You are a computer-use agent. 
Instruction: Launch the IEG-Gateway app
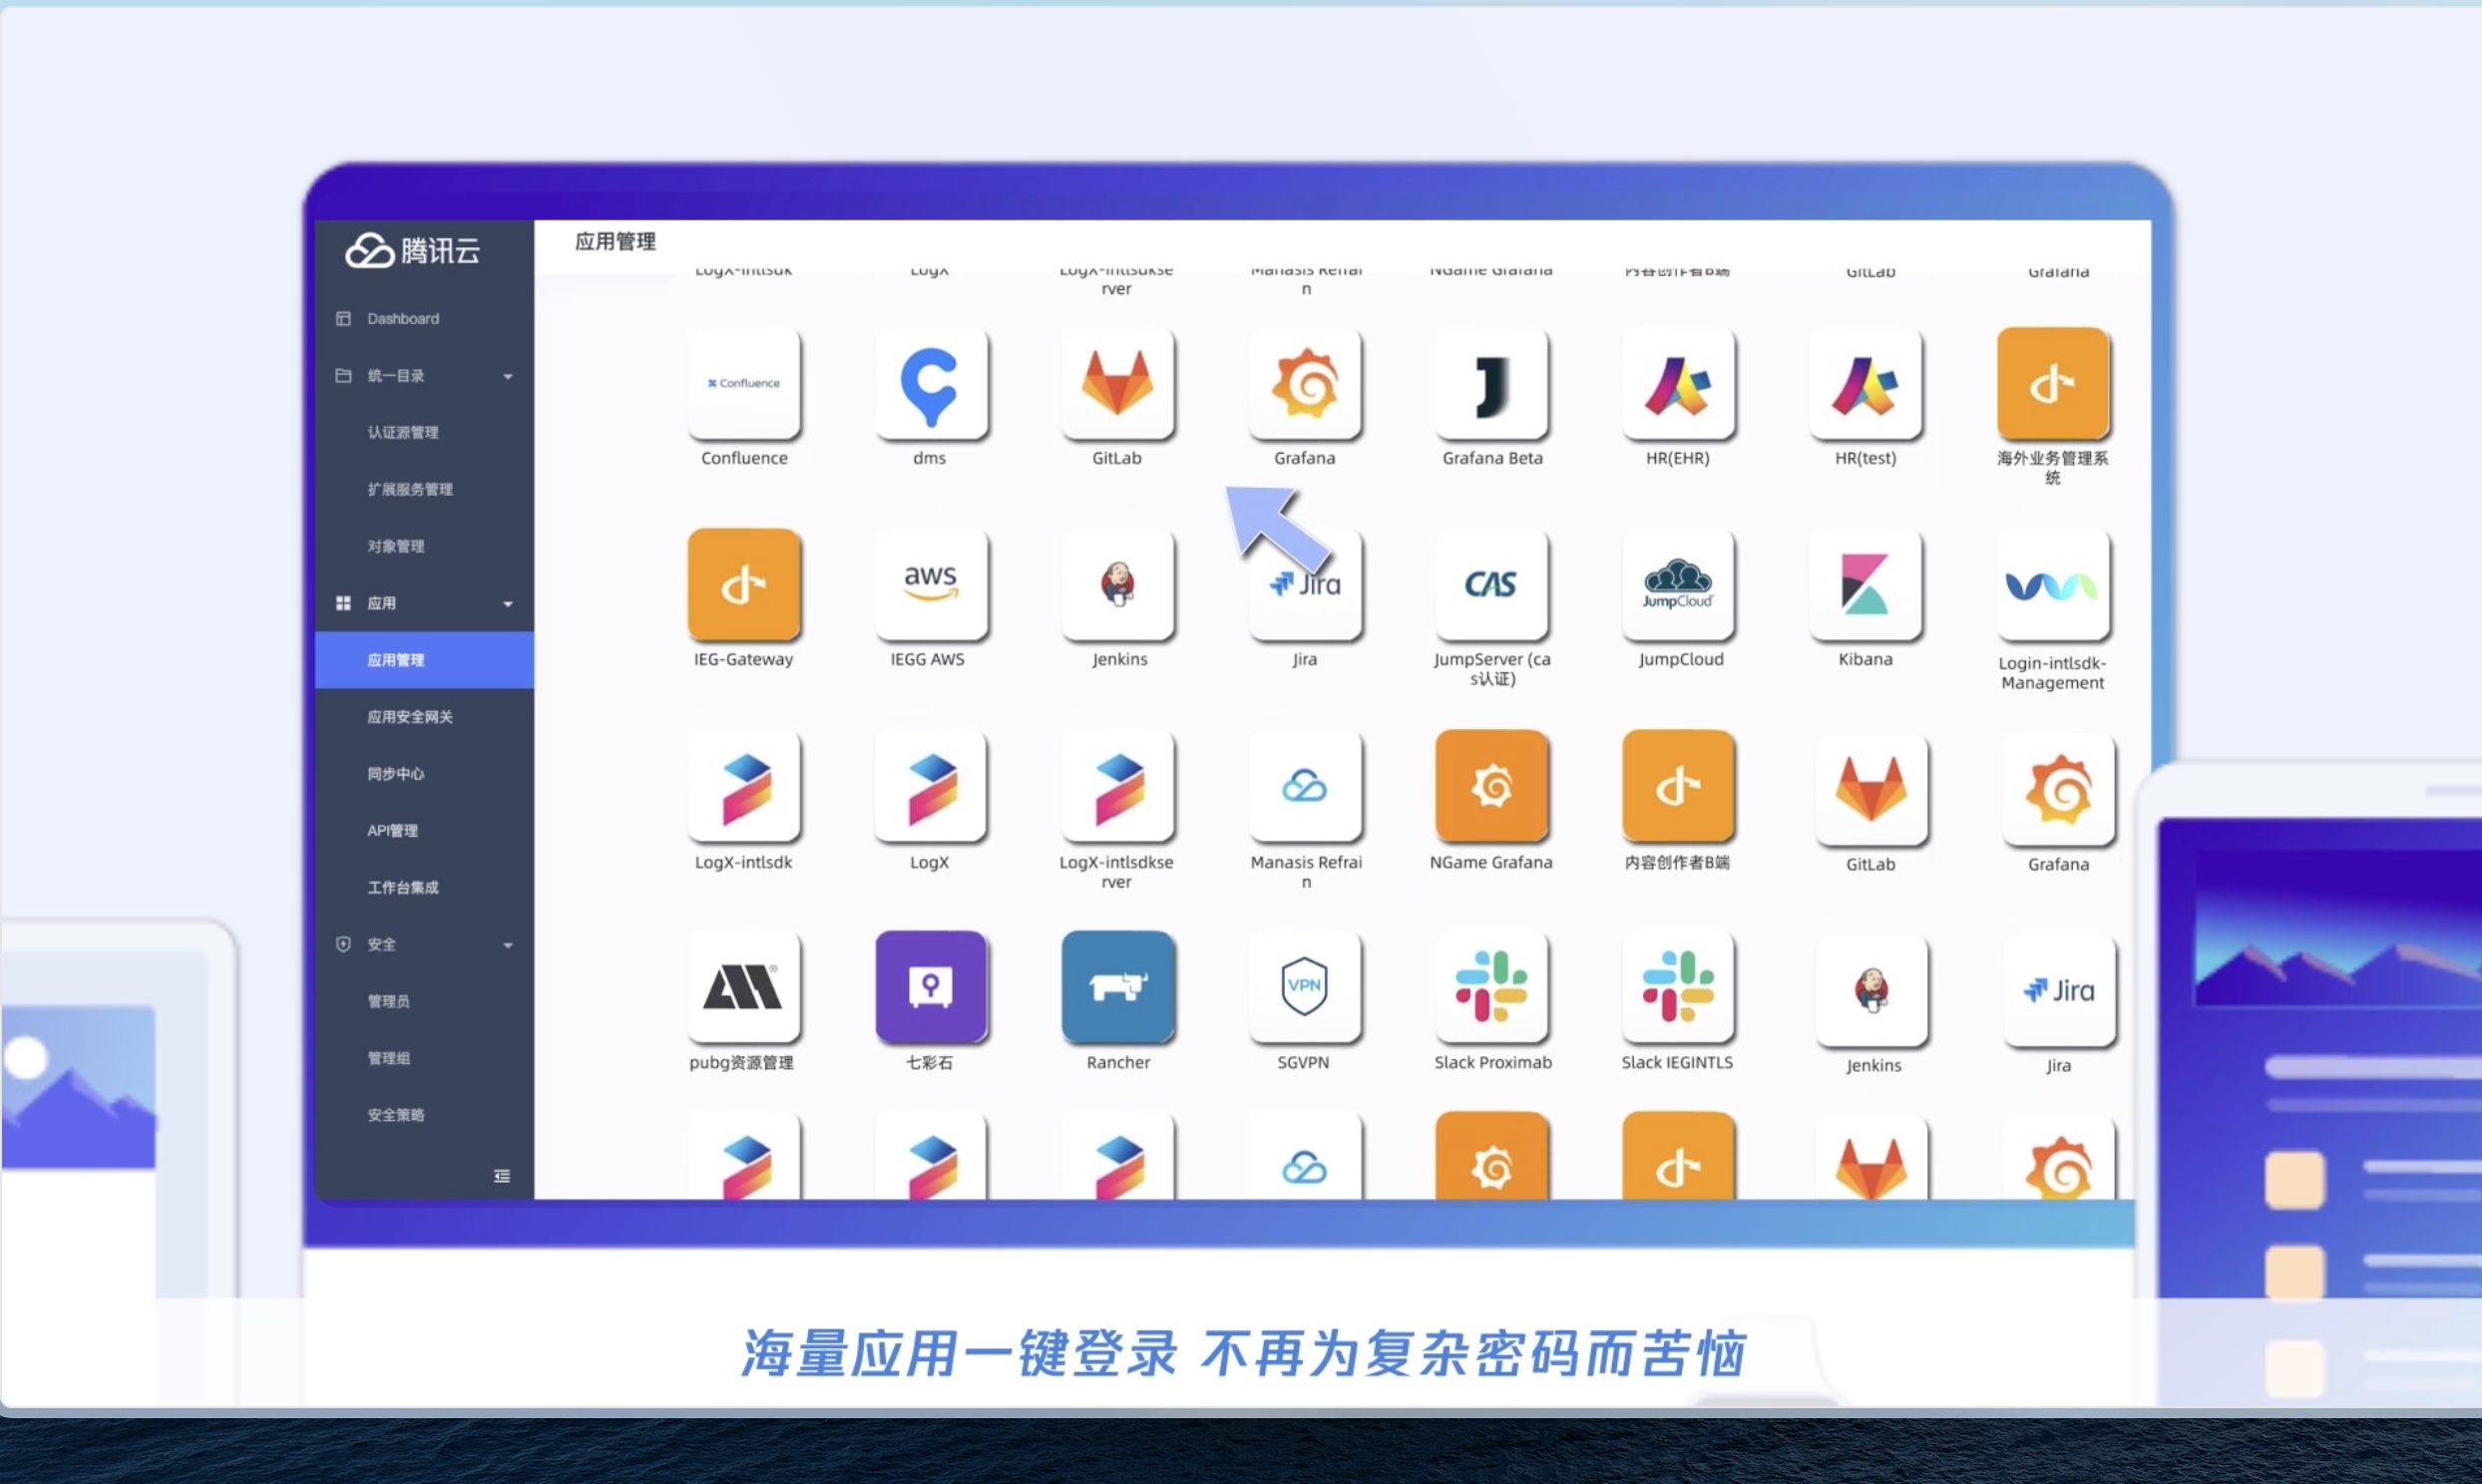744,585
